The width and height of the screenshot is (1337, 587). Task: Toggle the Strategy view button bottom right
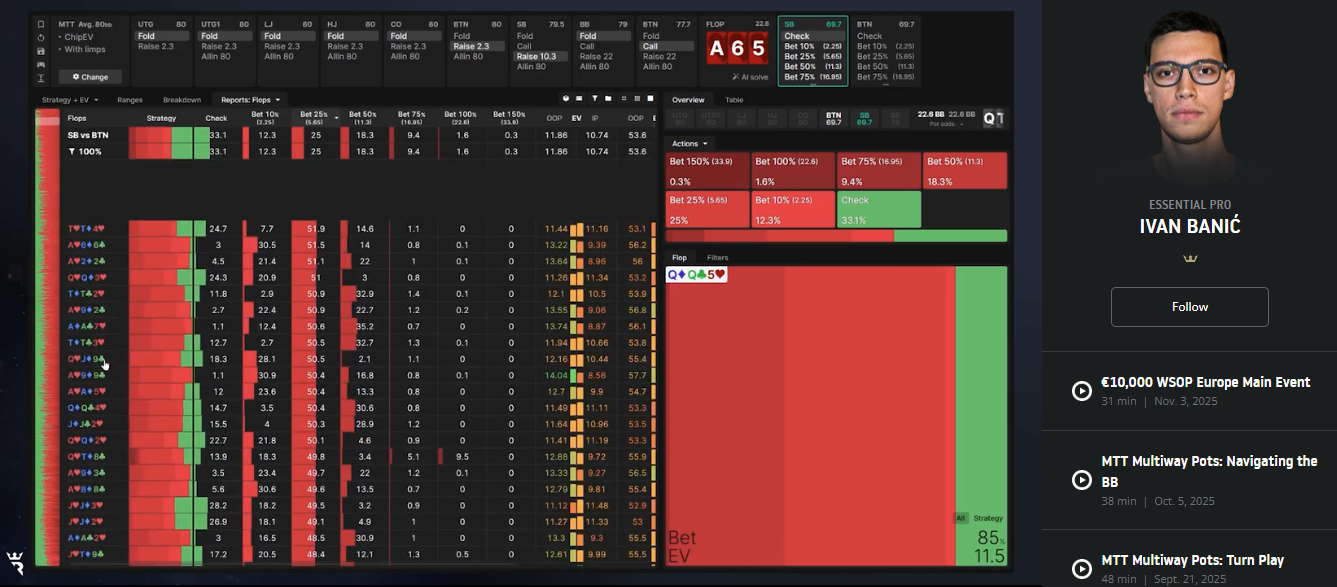(988, 518)
